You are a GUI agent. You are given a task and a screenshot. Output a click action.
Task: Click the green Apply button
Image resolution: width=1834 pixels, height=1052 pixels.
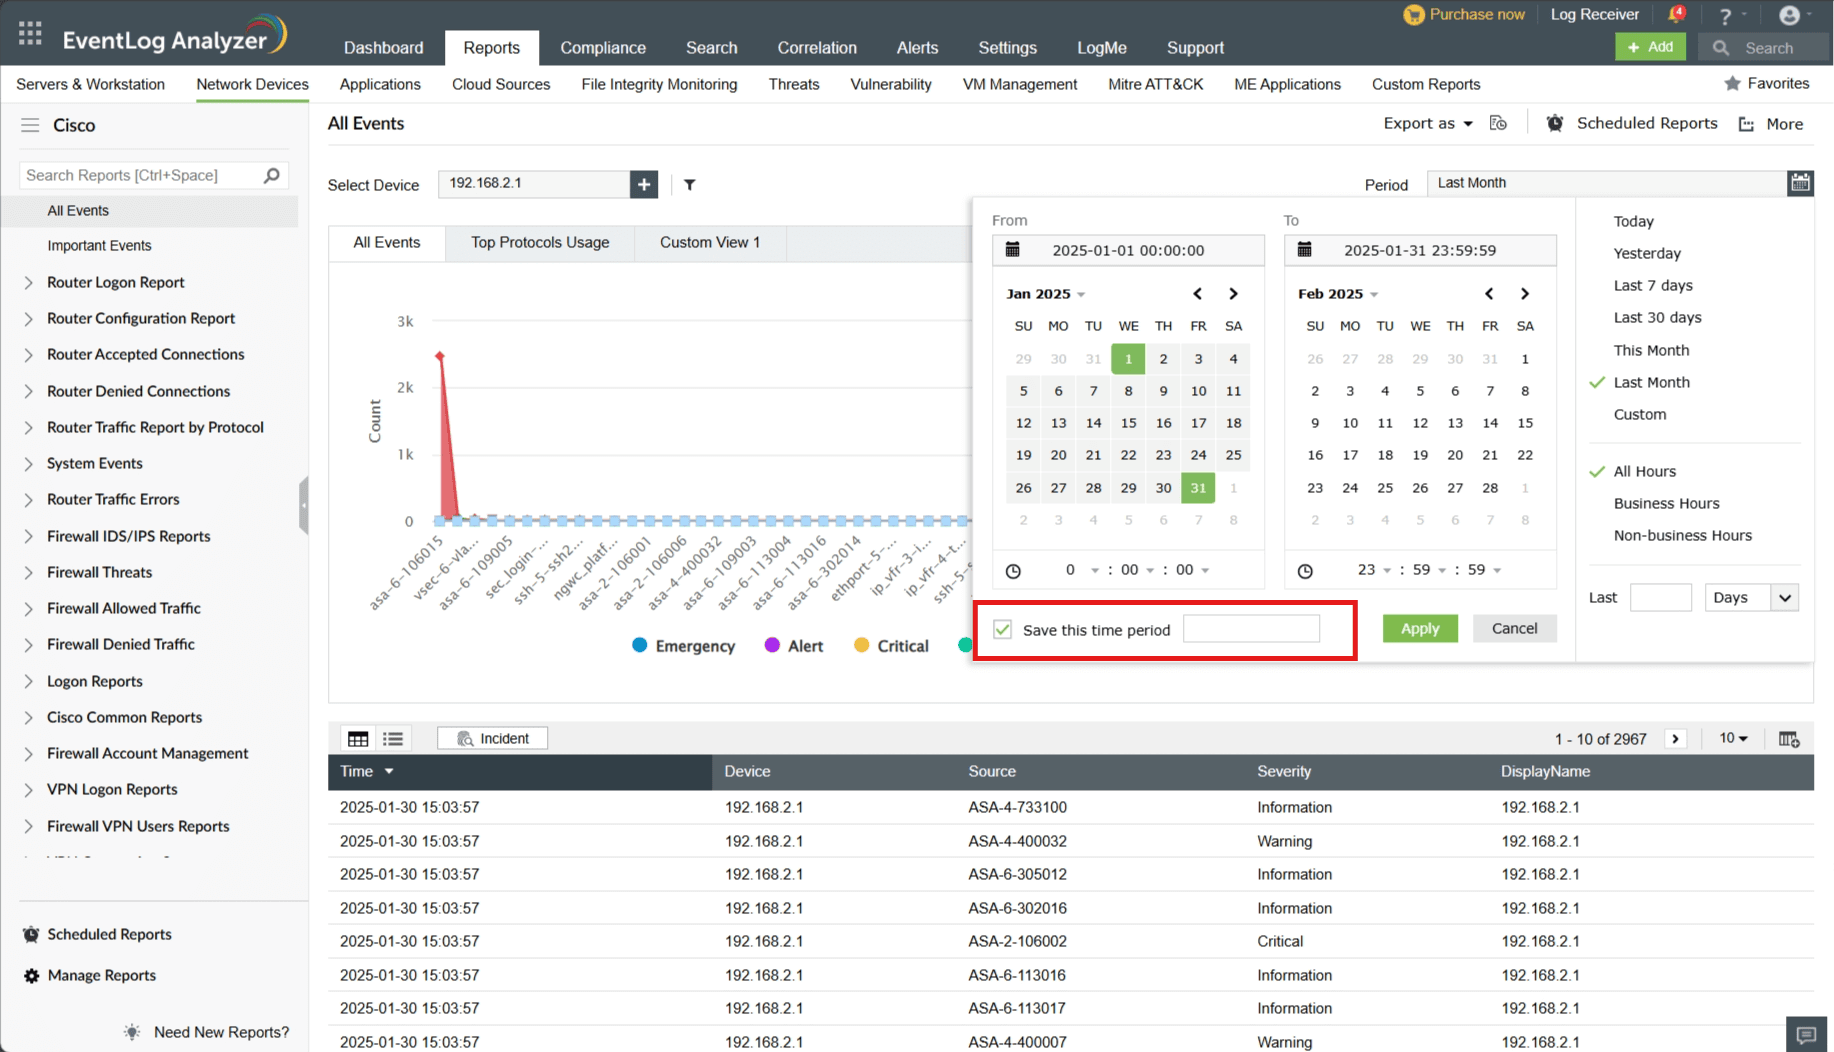coord(1420,628)
